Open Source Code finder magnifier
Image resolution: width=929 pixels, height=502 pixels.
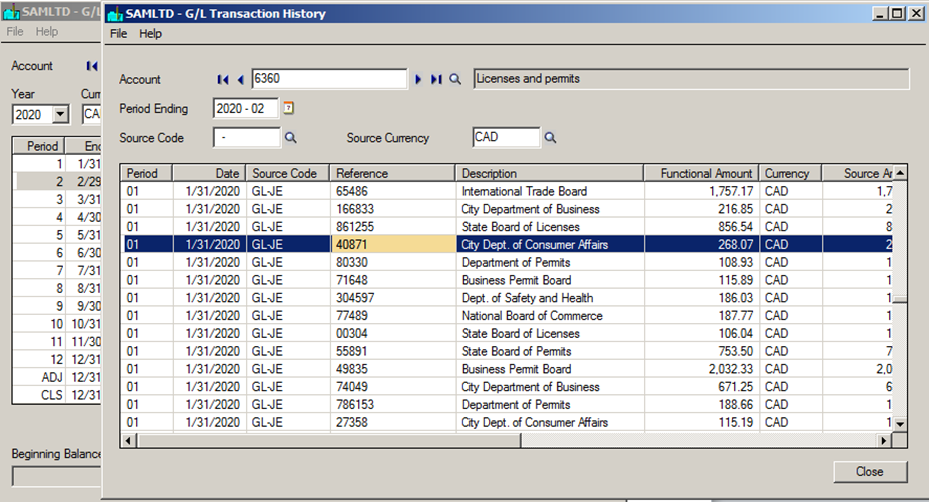tap(290, 138)
